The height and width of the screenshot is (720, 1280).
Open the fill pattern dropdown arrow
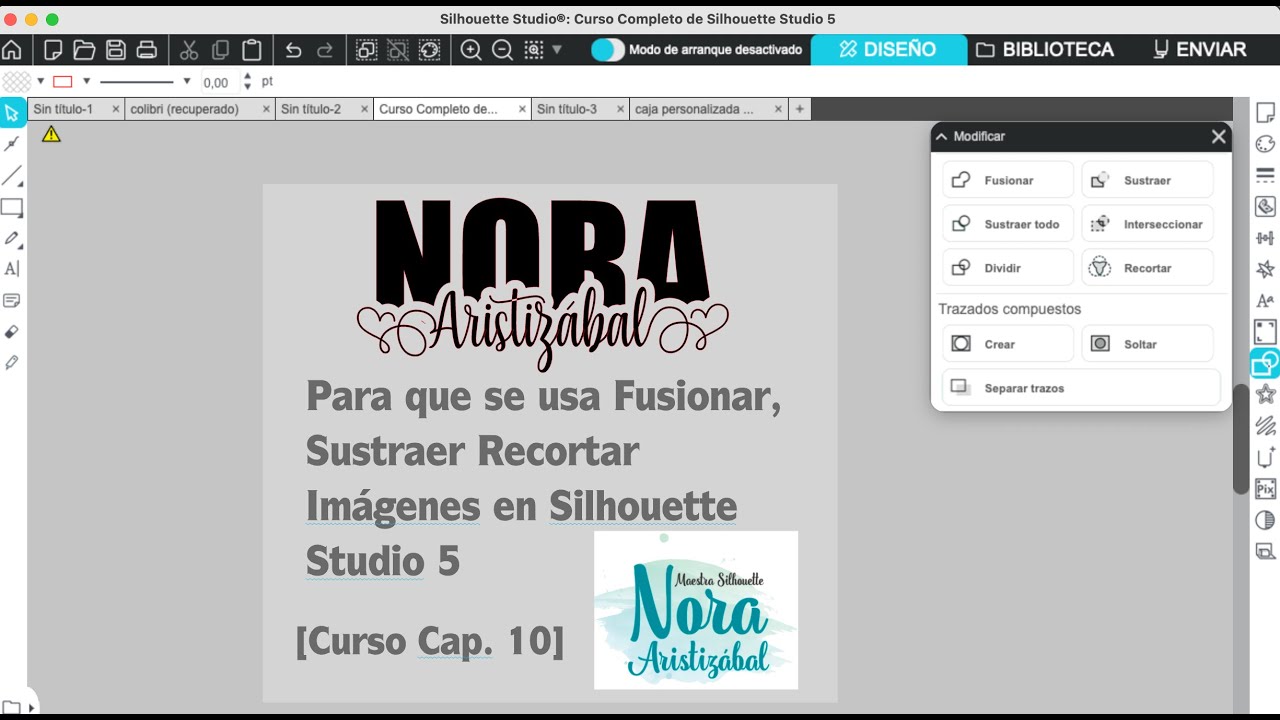coord(40,81)
